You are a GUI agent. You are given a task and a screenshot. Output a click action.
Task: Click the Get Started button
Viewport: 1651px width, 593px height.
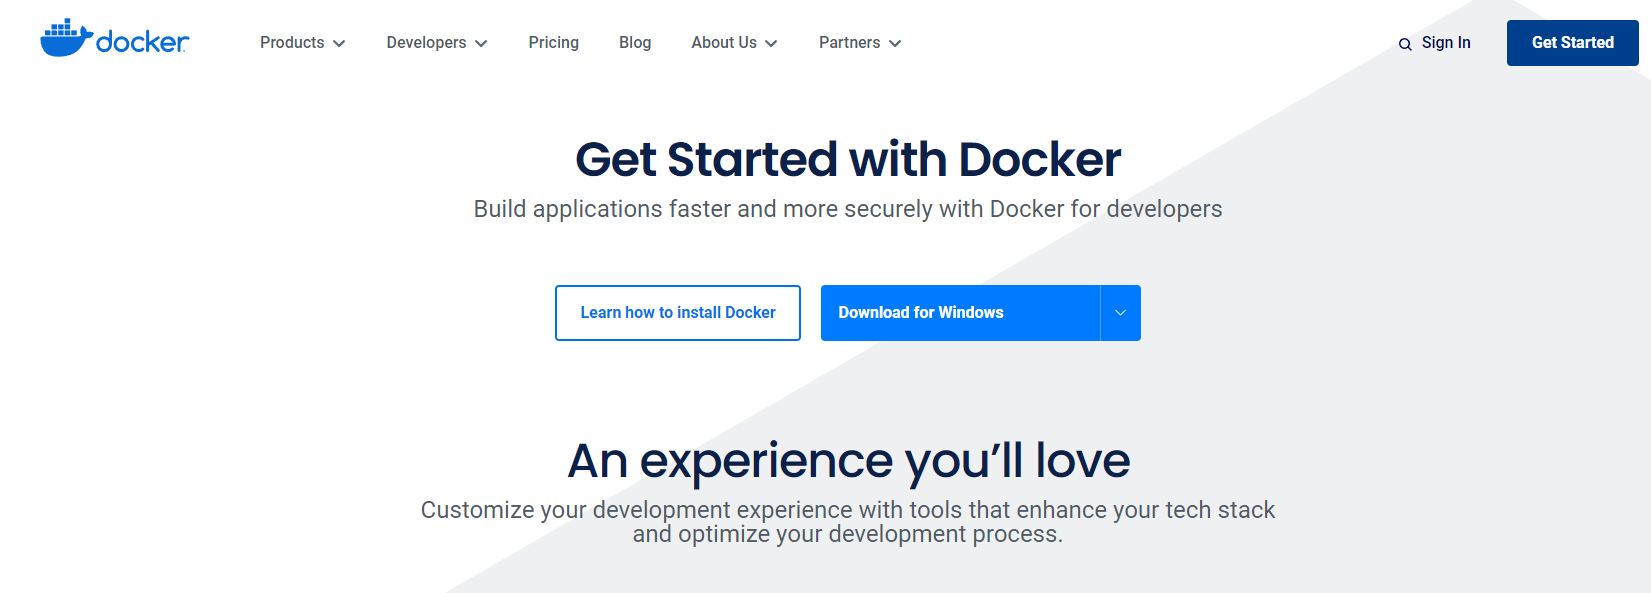coord(1573,43)
